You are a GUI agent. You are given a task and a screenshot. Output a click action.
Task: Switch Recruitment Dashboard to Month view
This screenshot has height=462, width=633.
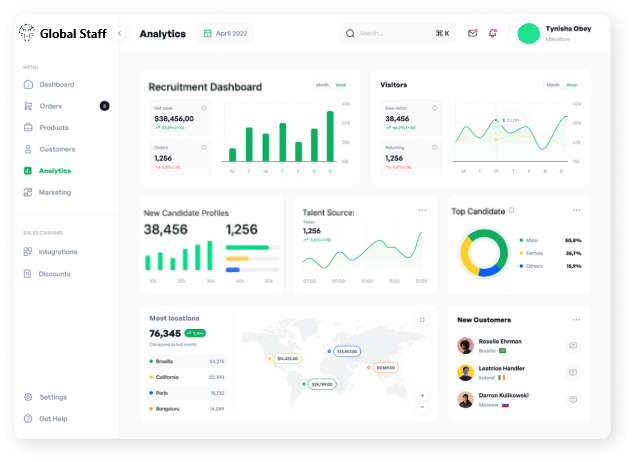click(x=322, y=85)
